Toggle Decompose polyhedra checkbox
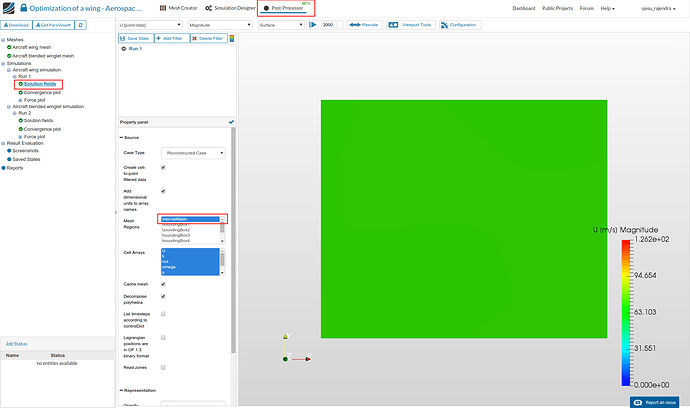This screenshot has width=690, height=408. 163,296
